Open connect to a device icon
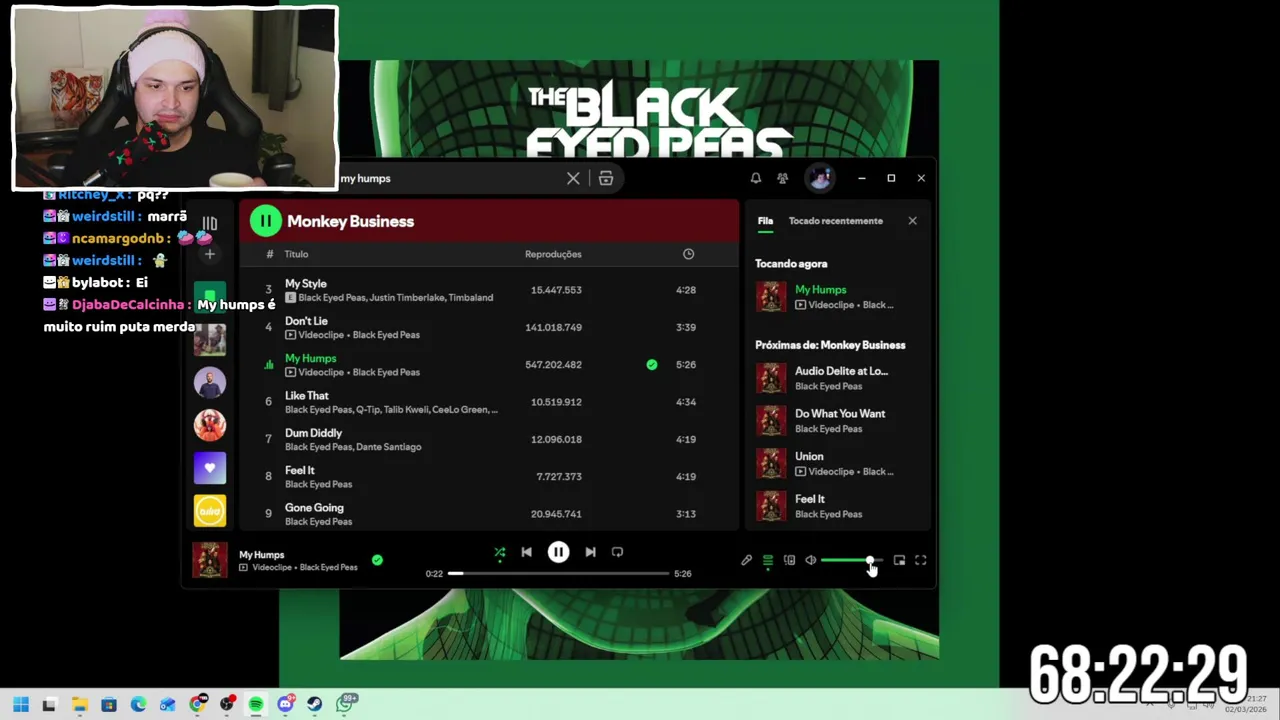 (x=789, y=561)
